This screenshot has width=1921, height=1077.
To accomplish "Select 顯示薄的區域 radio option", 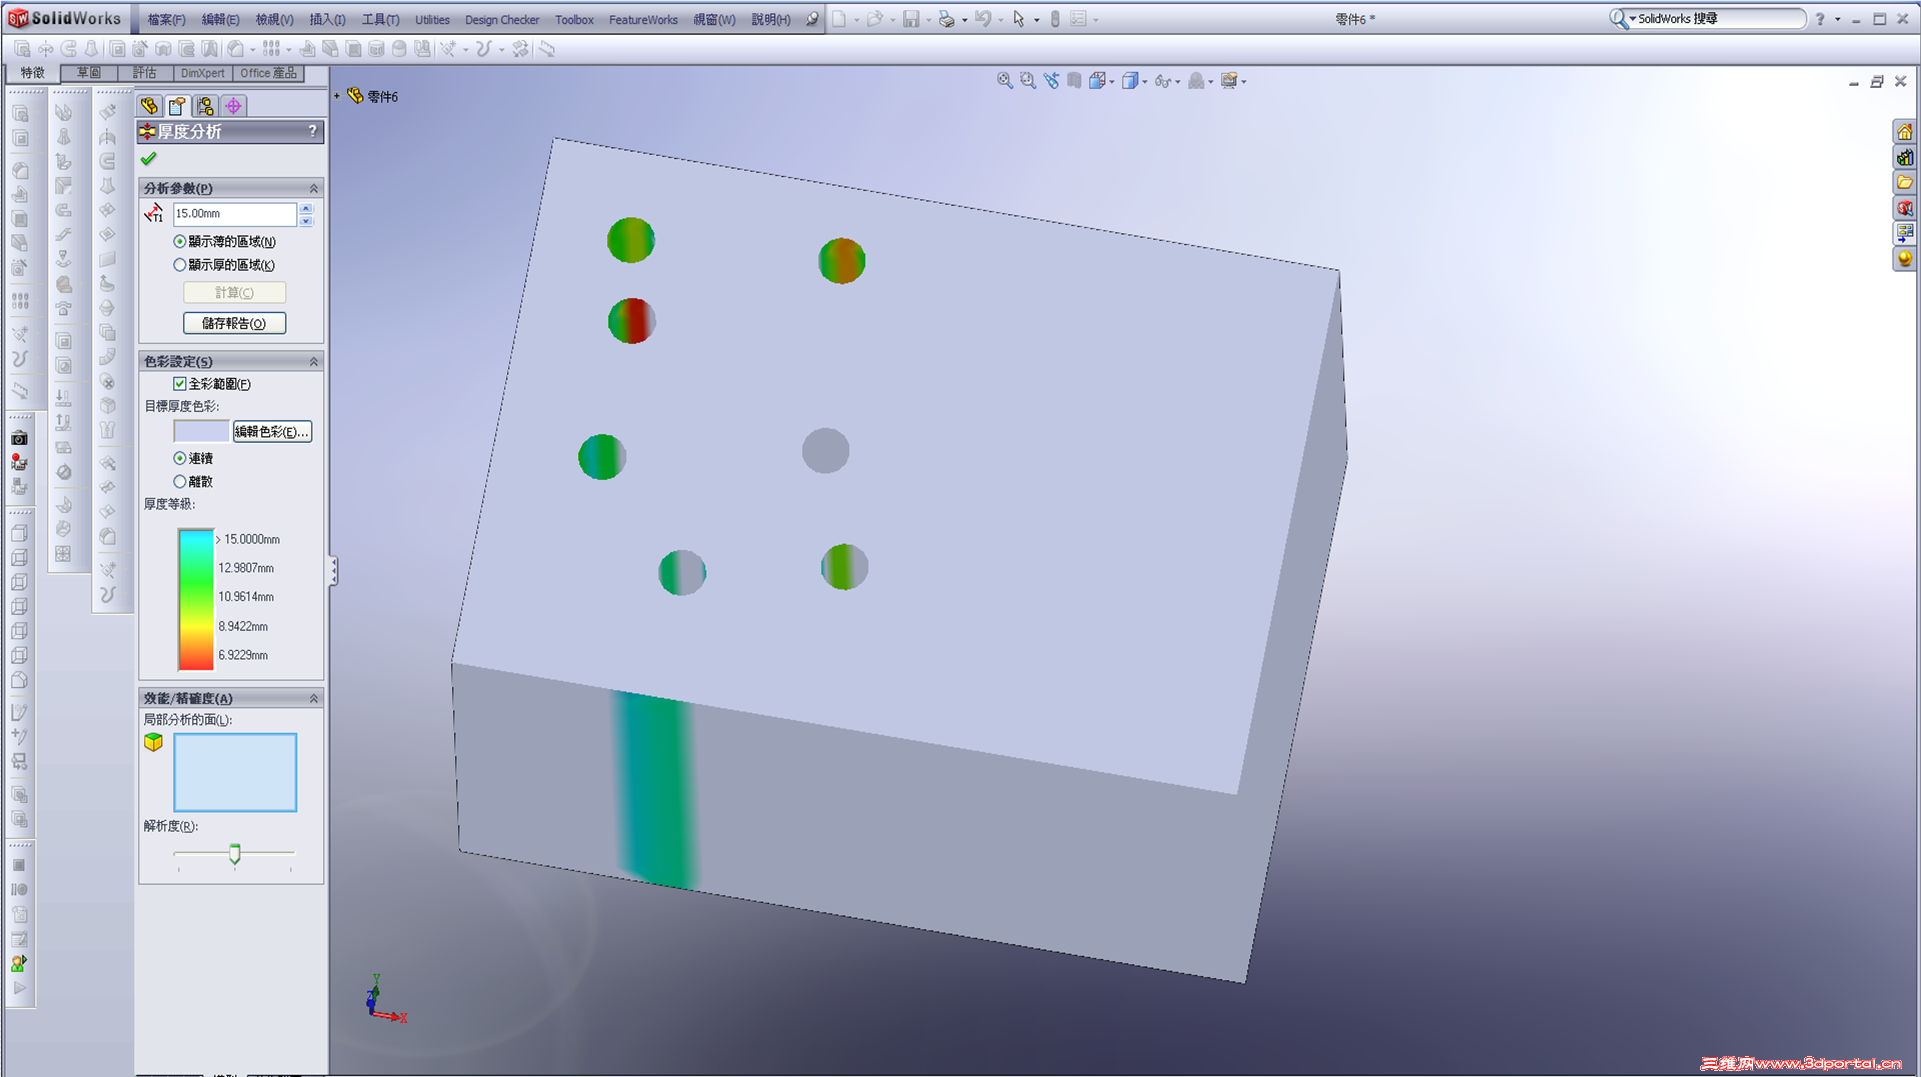I will click(180, 242).
